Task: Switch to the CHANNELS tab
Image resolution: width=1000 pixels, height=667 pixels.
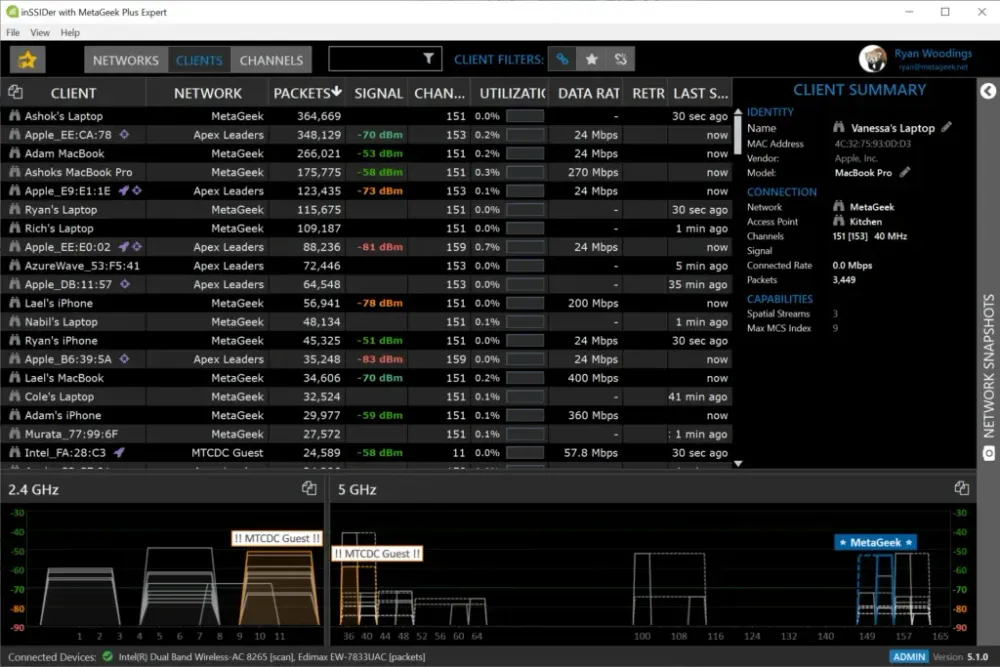Action: coord(270,59)
